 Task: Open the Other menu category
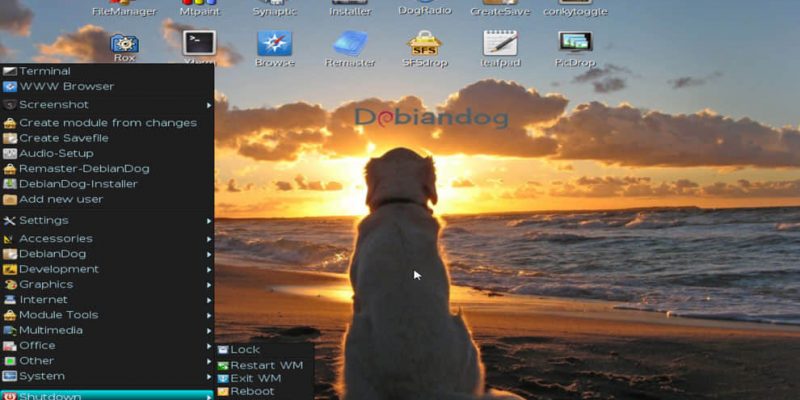tap(107, 361)
